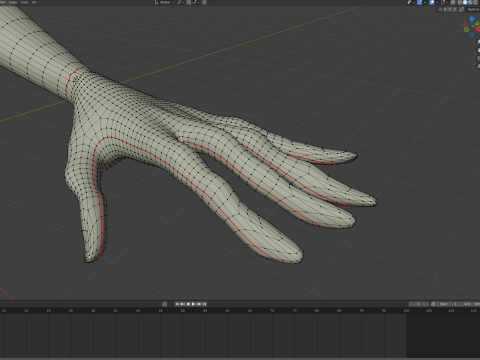Image resolution: width=480 pixels, height=360 pixels.
Task: Open the Options popover
Action: click(x=473, y=9)
